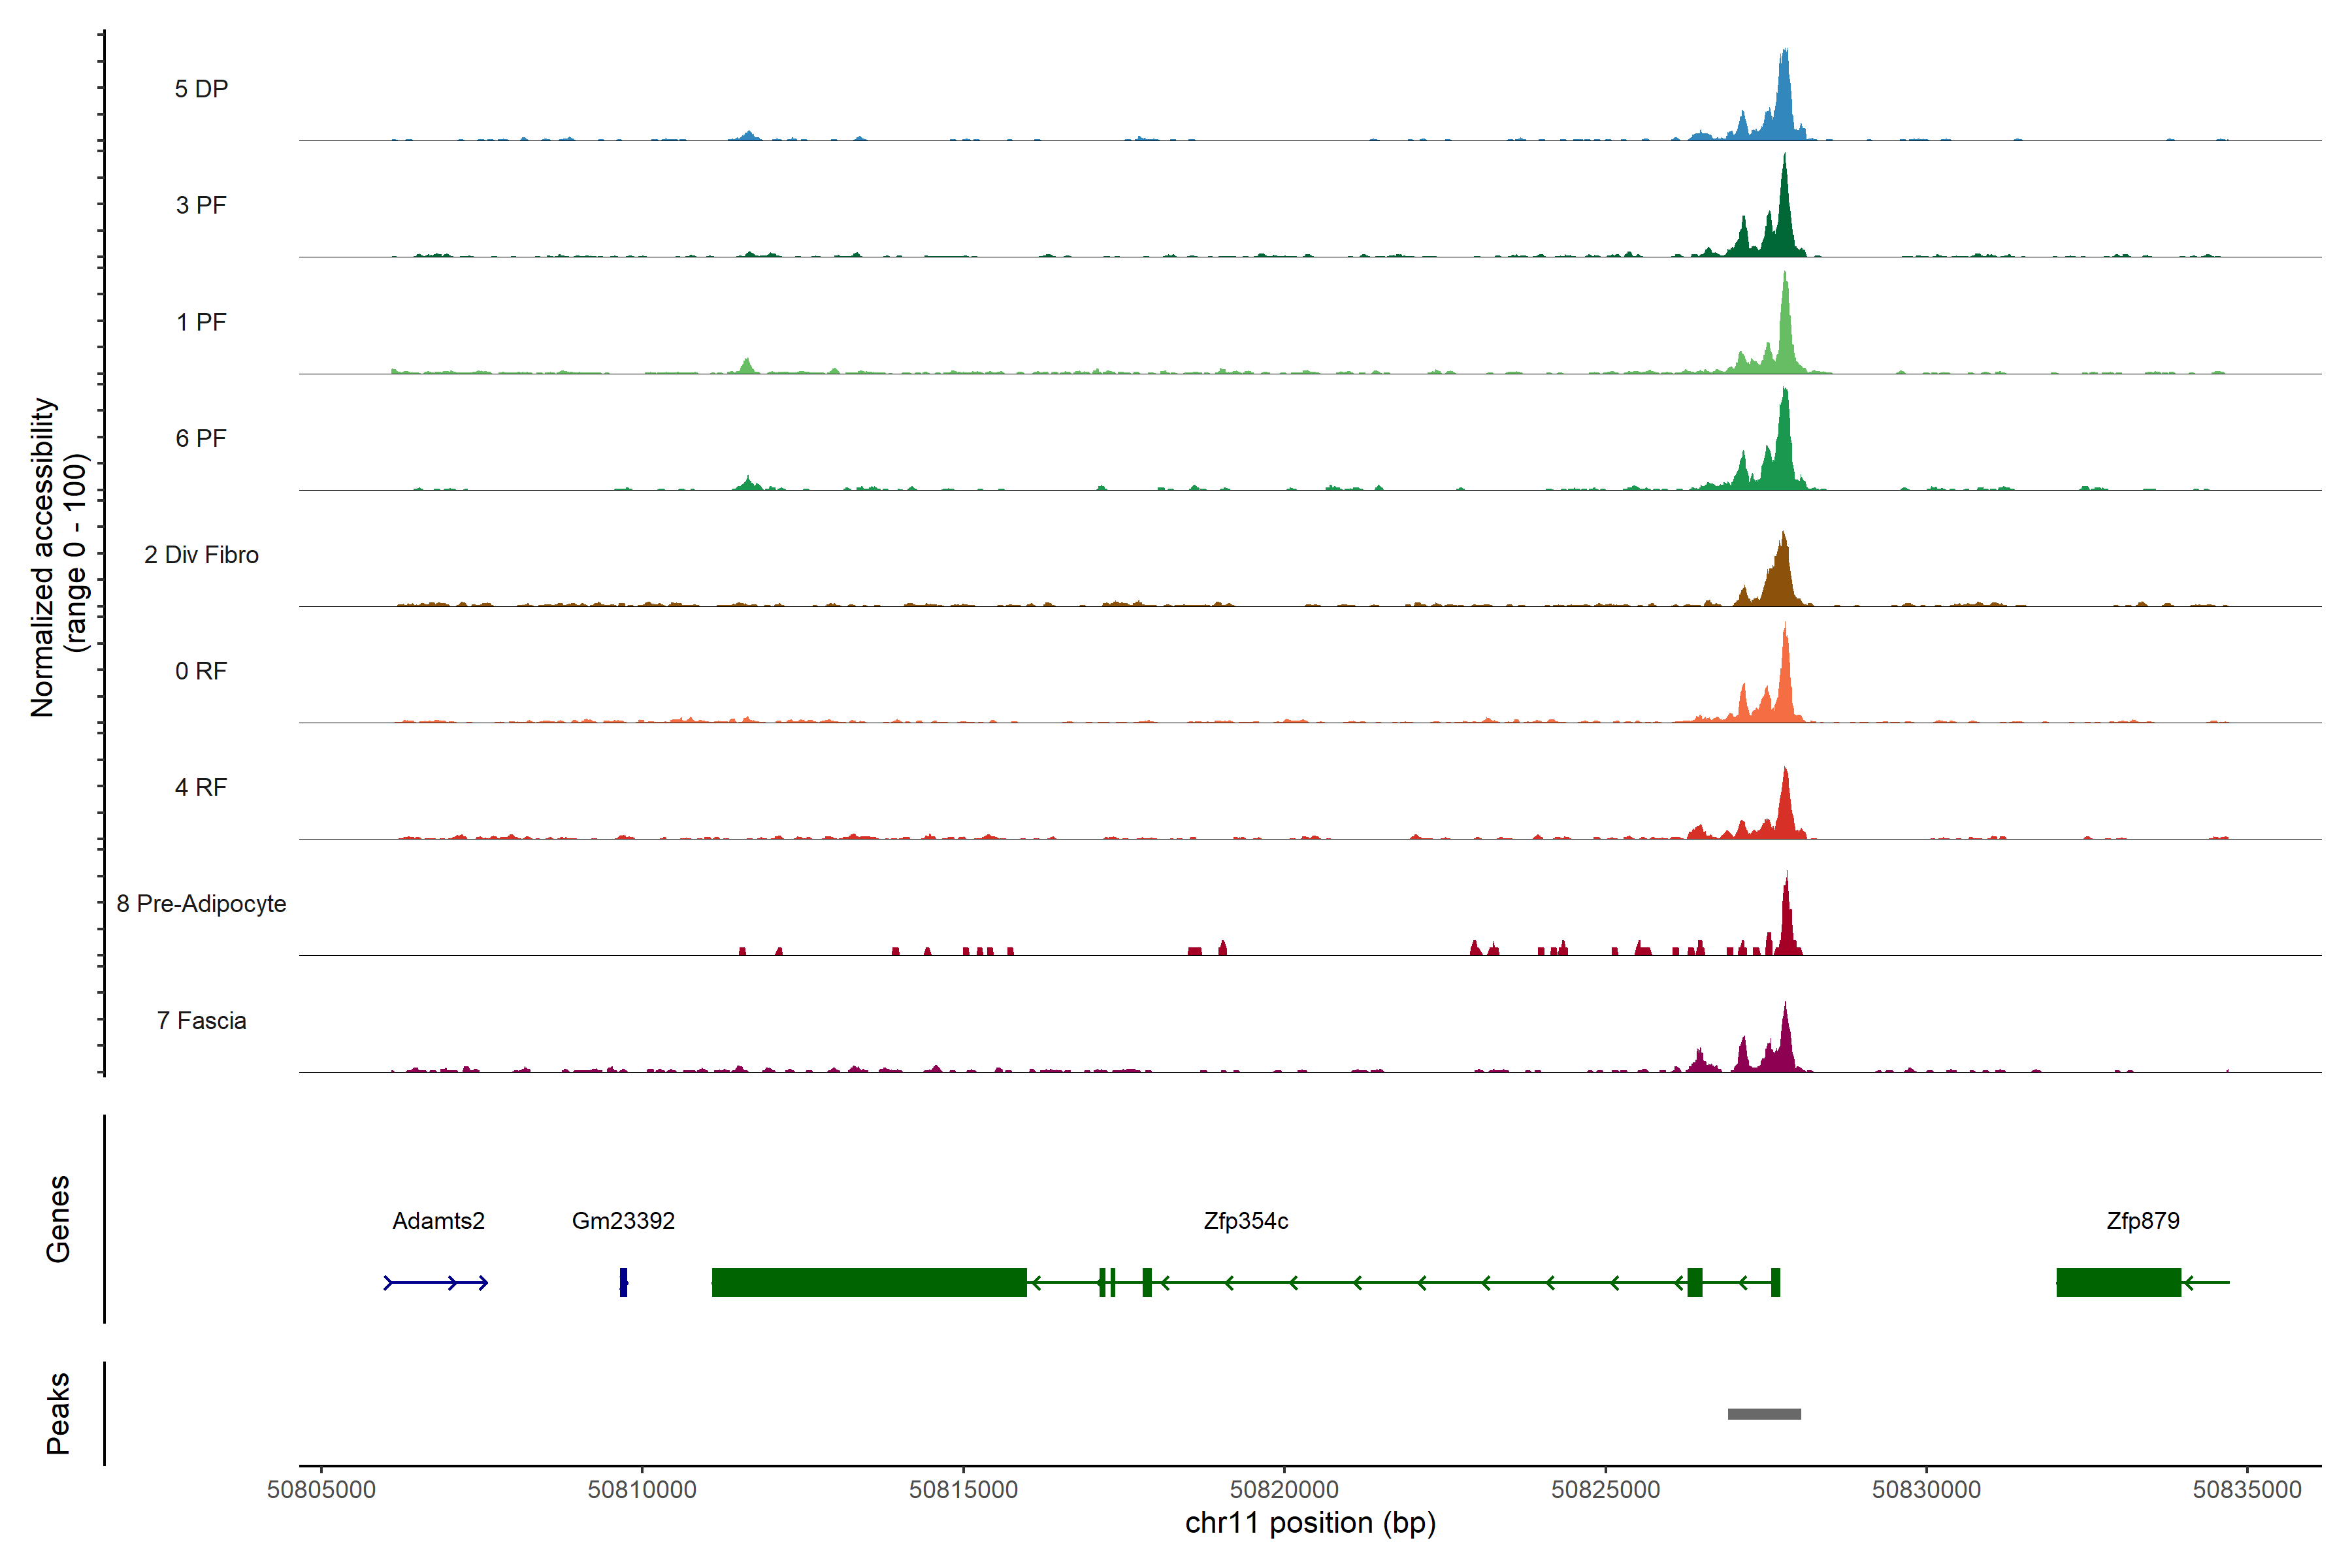Click the 7 Fascia track label
The image size is (2352, 1568).
coord(201,1021)
